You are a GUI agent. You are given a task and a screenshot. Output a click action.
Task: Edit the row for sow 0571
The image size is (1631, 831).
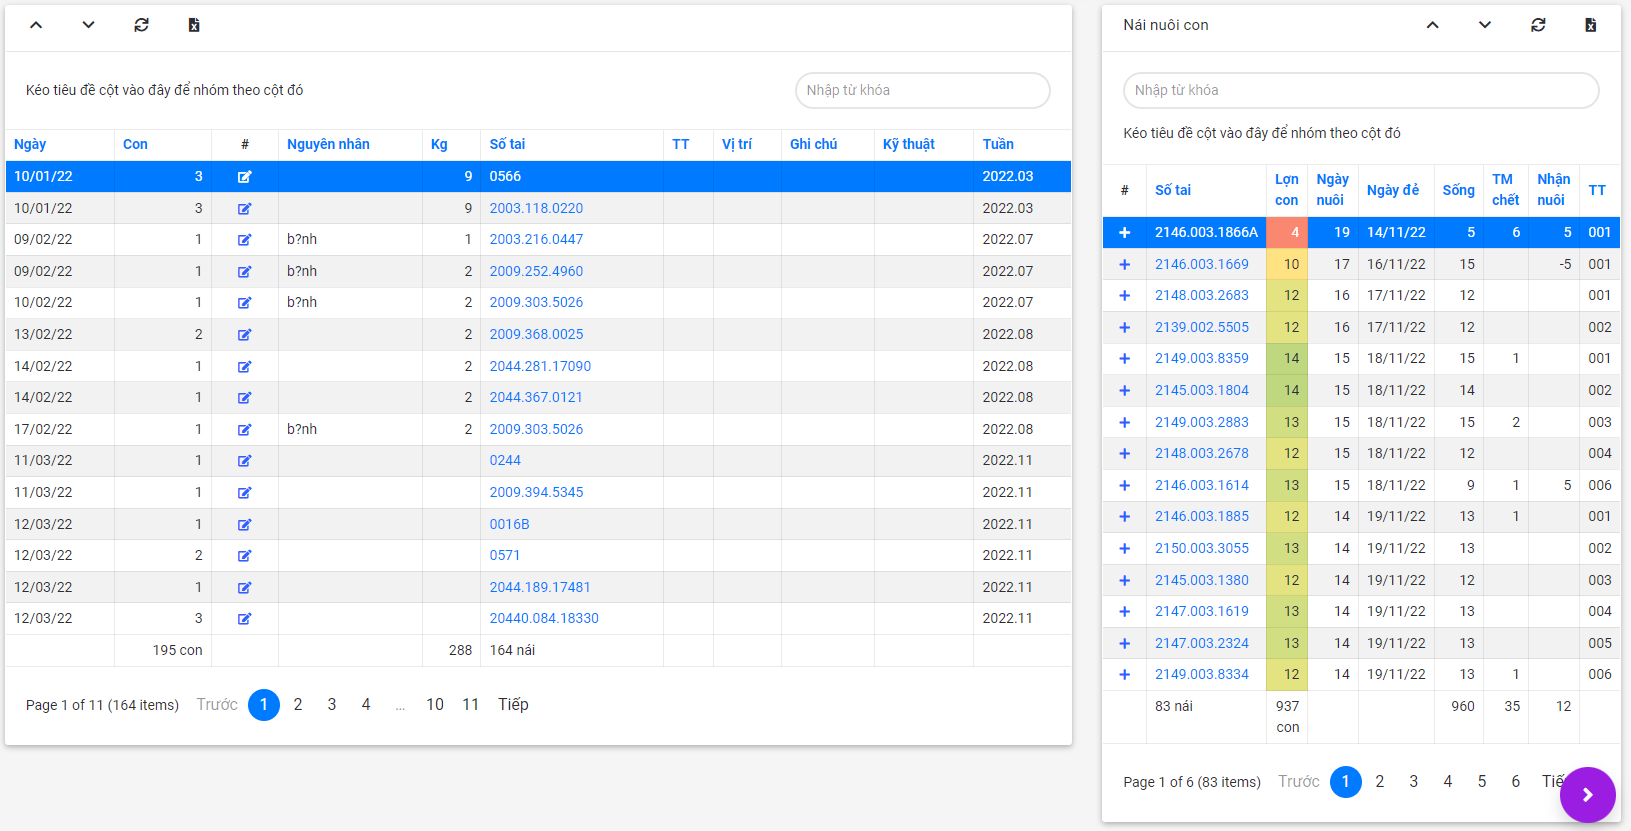pos(244,556)
